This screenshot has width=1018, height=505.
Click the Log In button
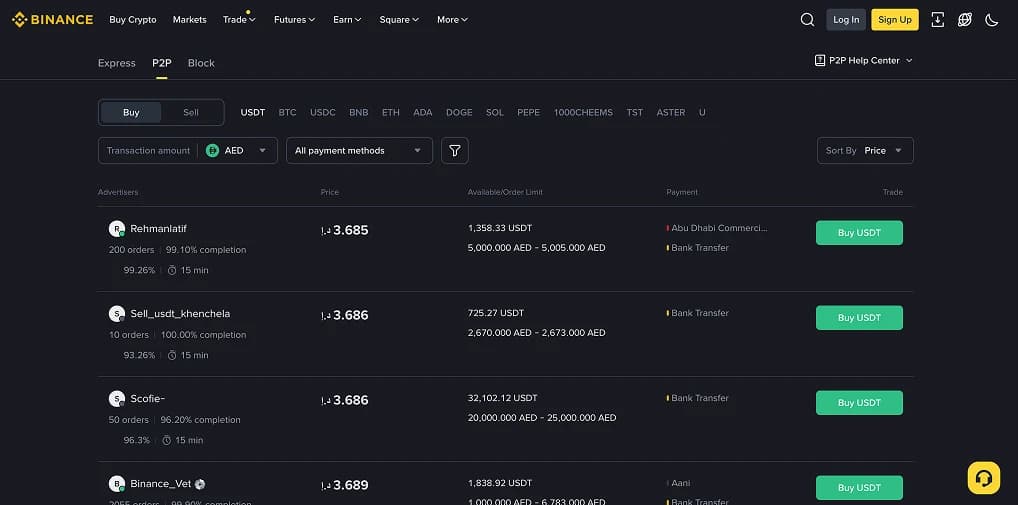846,19
